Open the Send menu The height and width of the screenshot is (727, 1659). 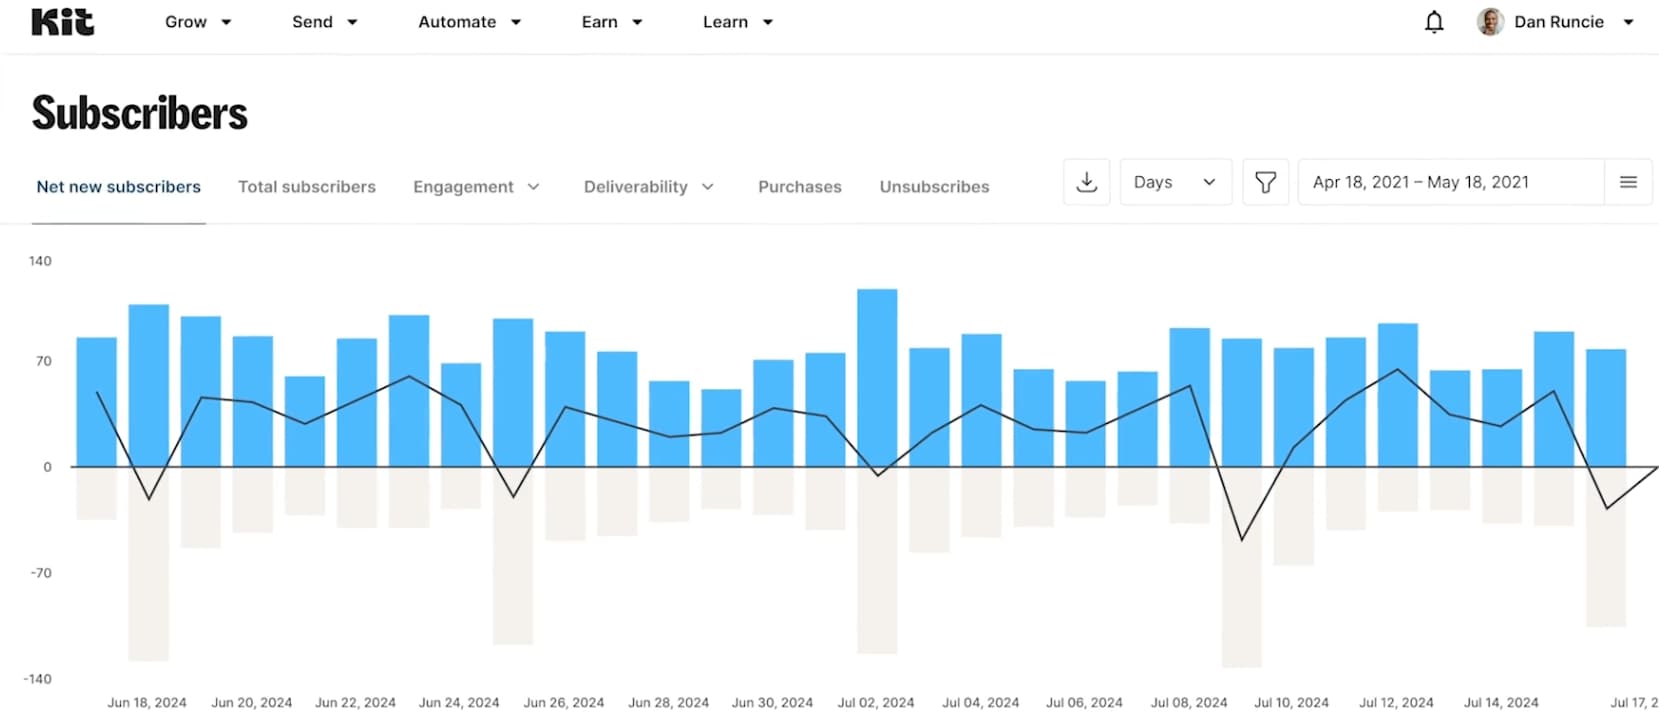[x=324, y=22]
